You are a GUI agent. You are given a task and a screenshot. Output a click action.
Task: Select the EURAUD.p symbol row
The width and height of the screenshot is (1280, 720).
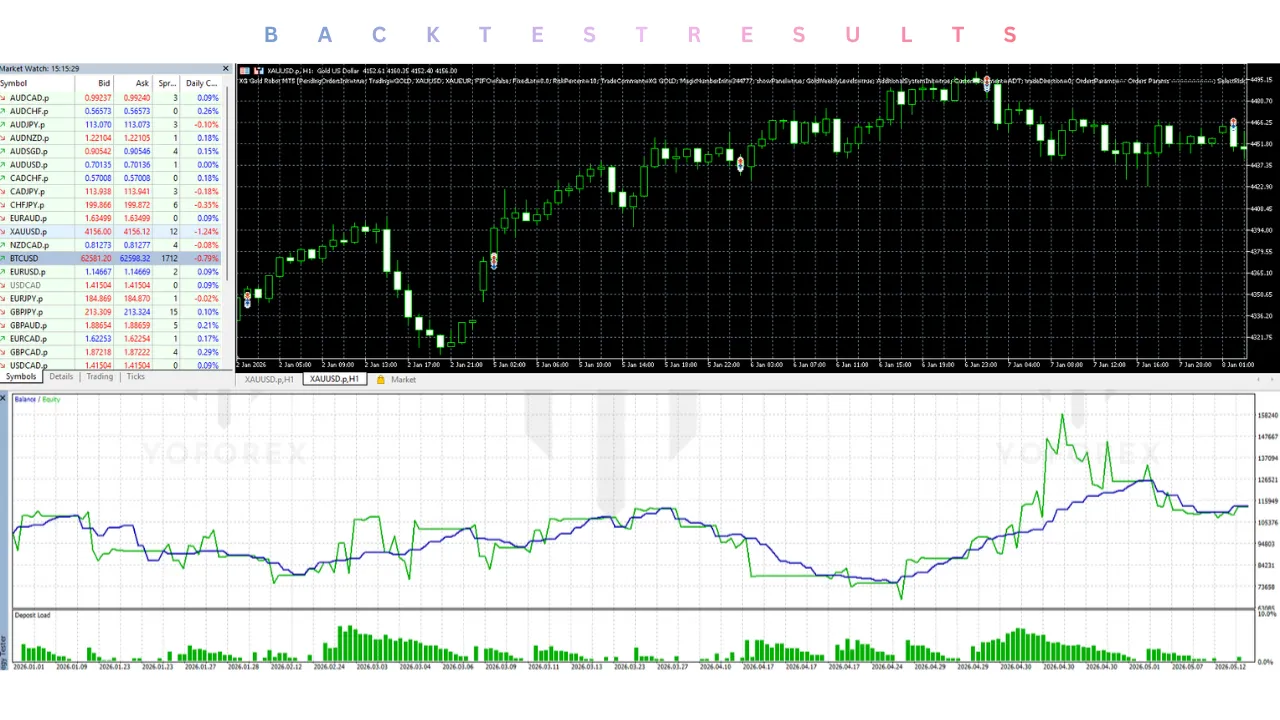[111, 218]
